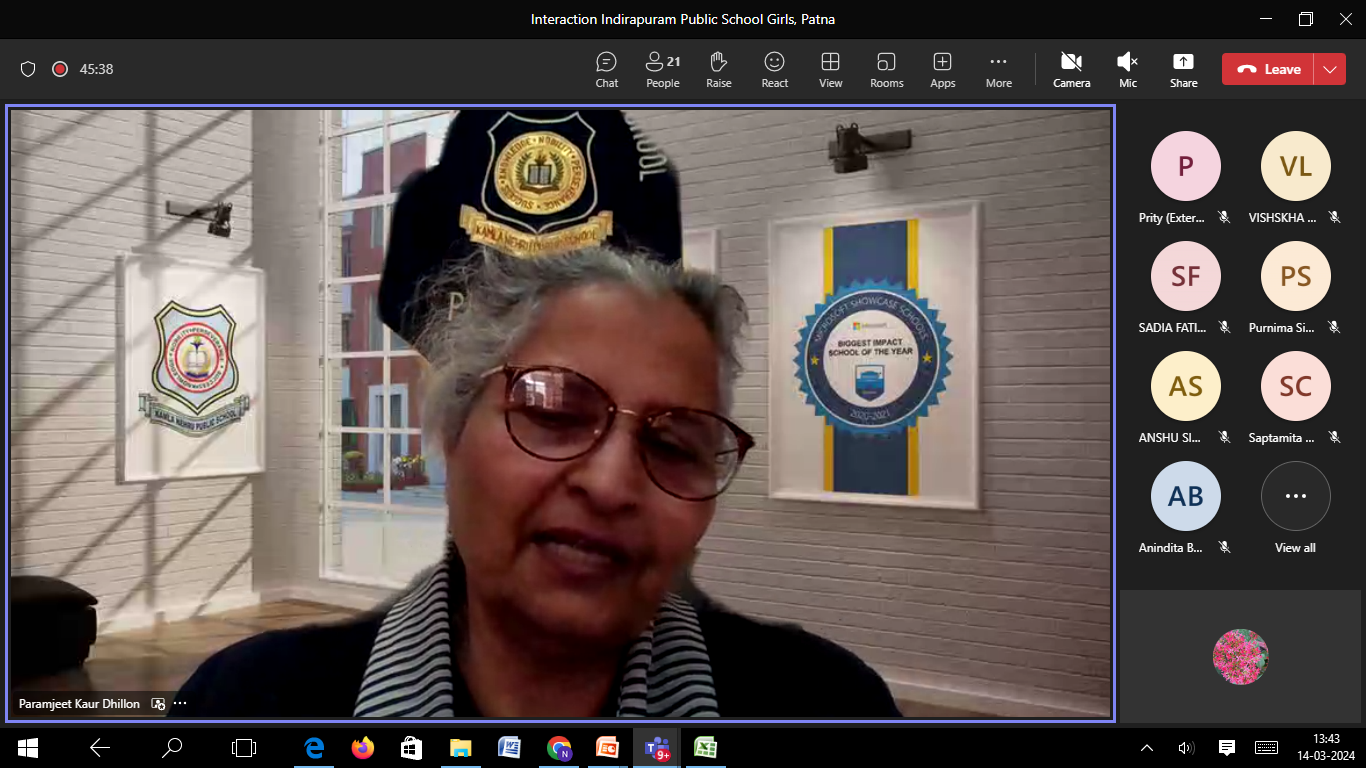Viewport: 1366px width, 768px height.
Task: View all participants
Action: click(x=1295, y=507)
